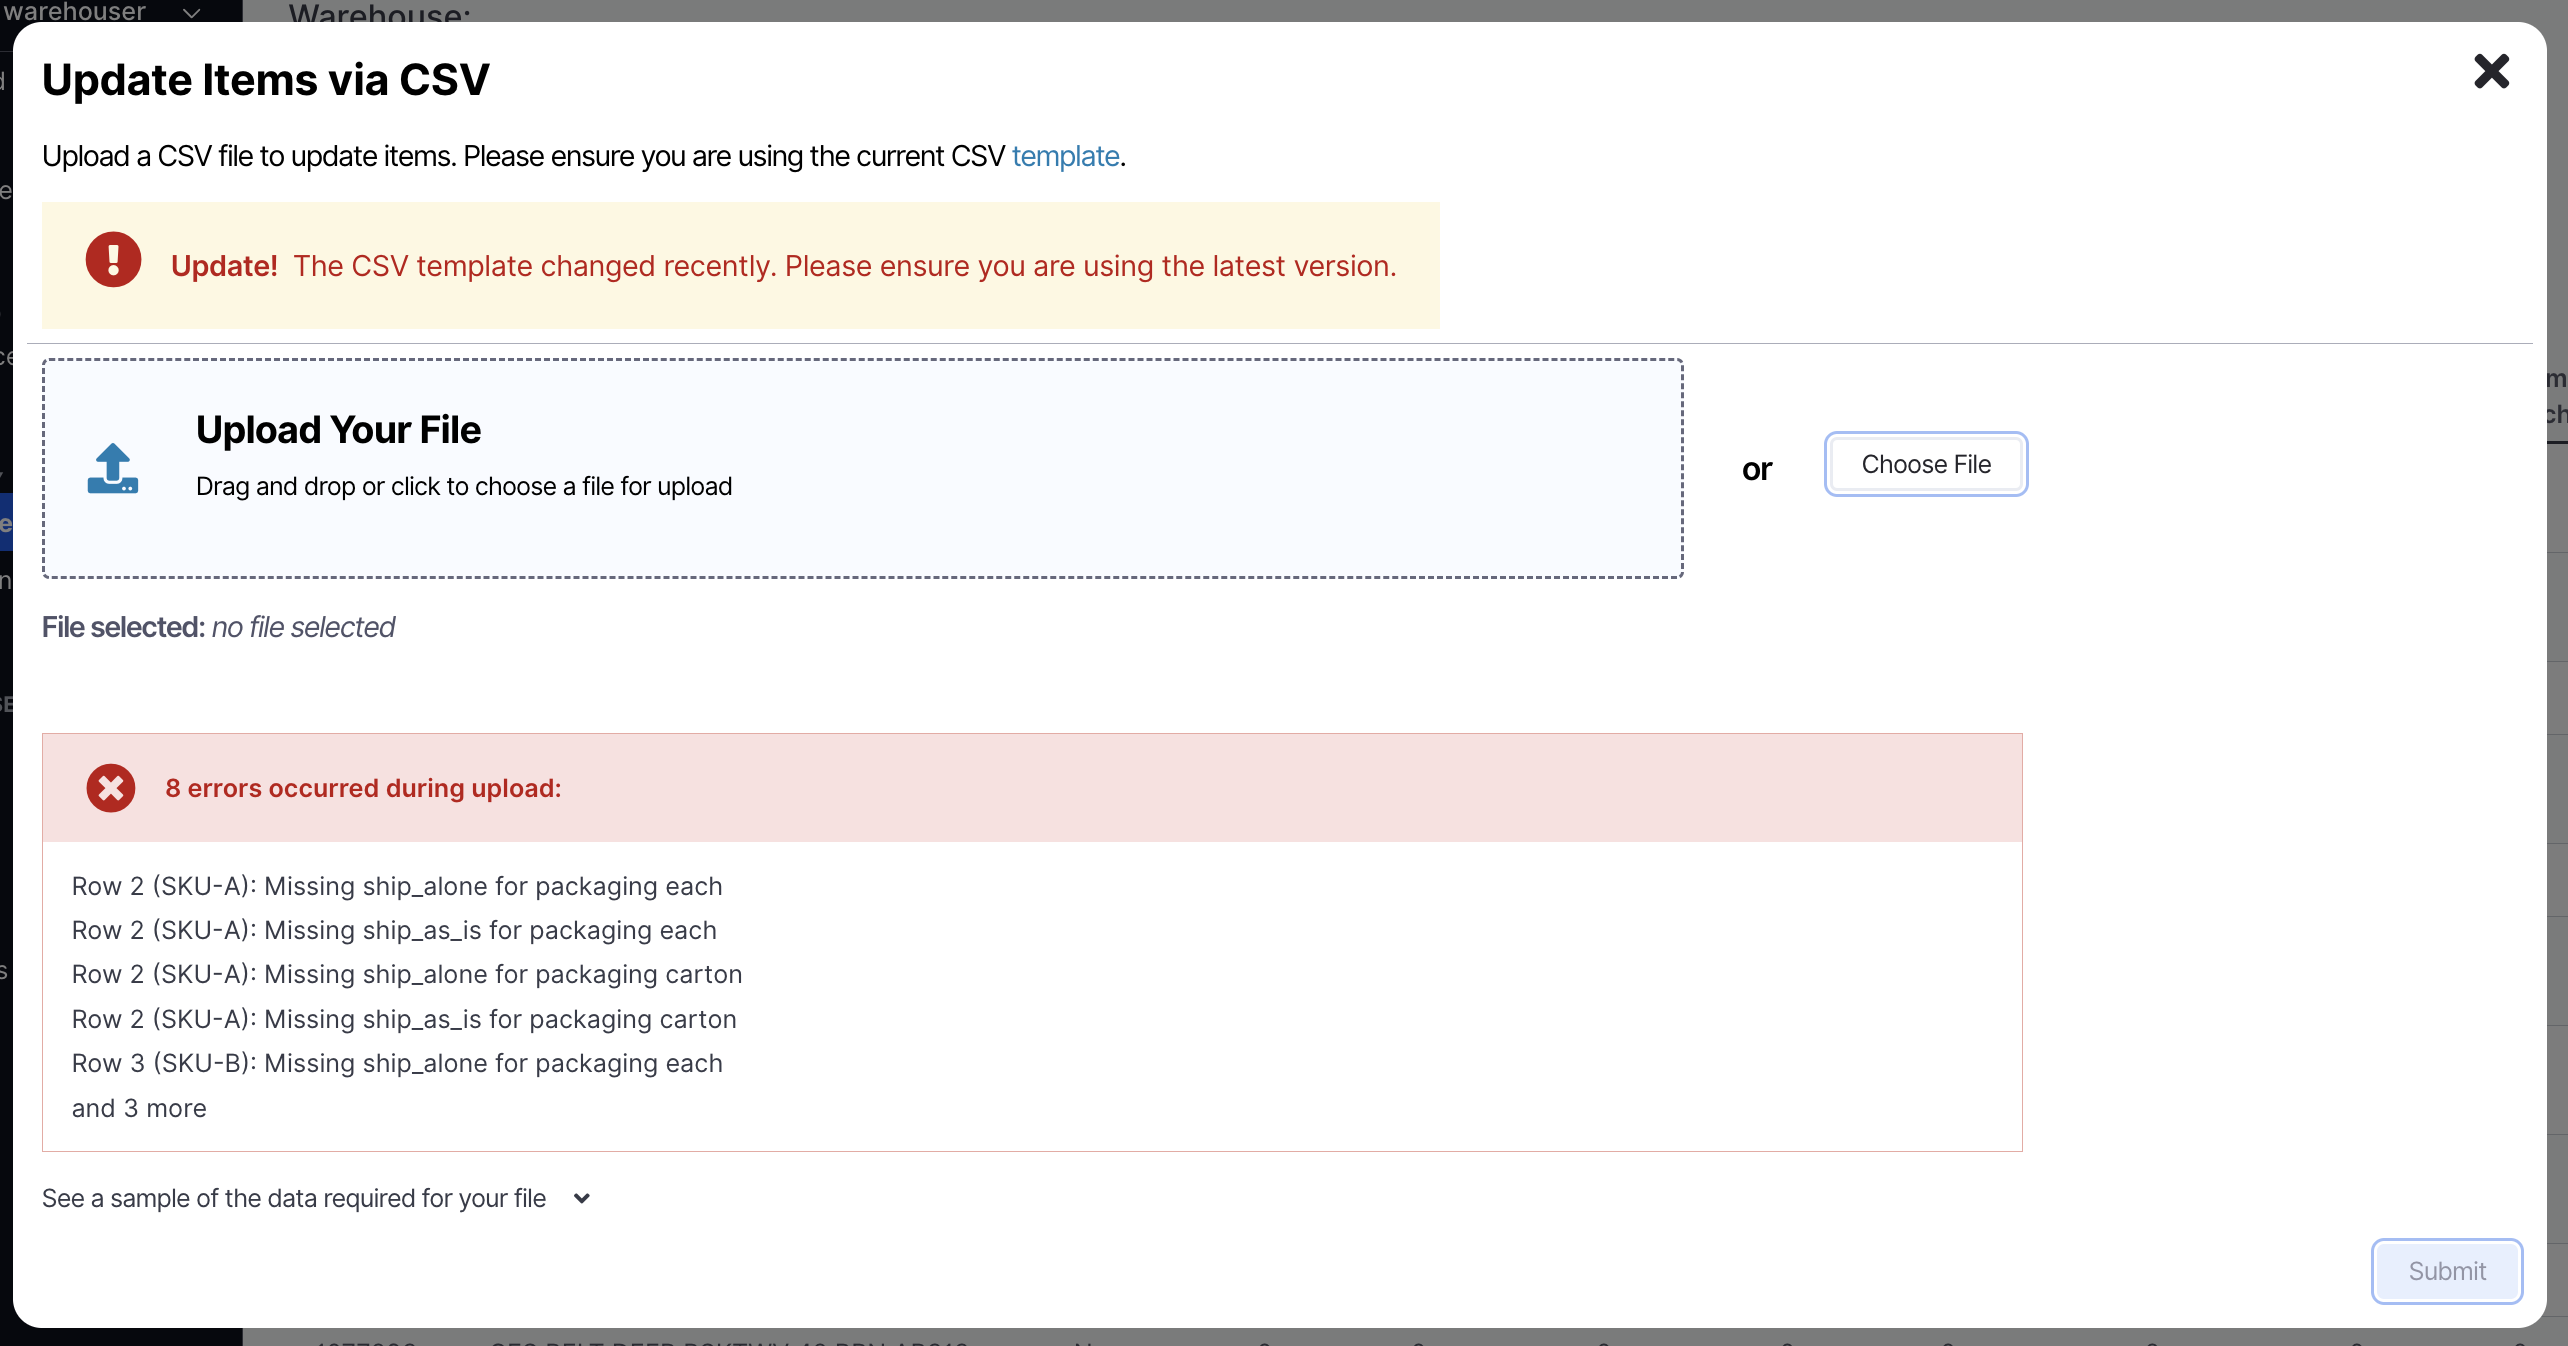Click the "and 3 more" errors text
This screenshot has width=2568, height=1346.
click(x=139, y=1108)
